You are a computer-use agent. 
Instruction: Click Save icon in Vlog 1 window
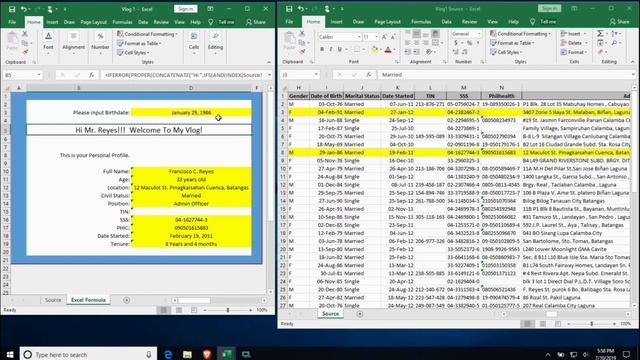(x=12, y=9)
